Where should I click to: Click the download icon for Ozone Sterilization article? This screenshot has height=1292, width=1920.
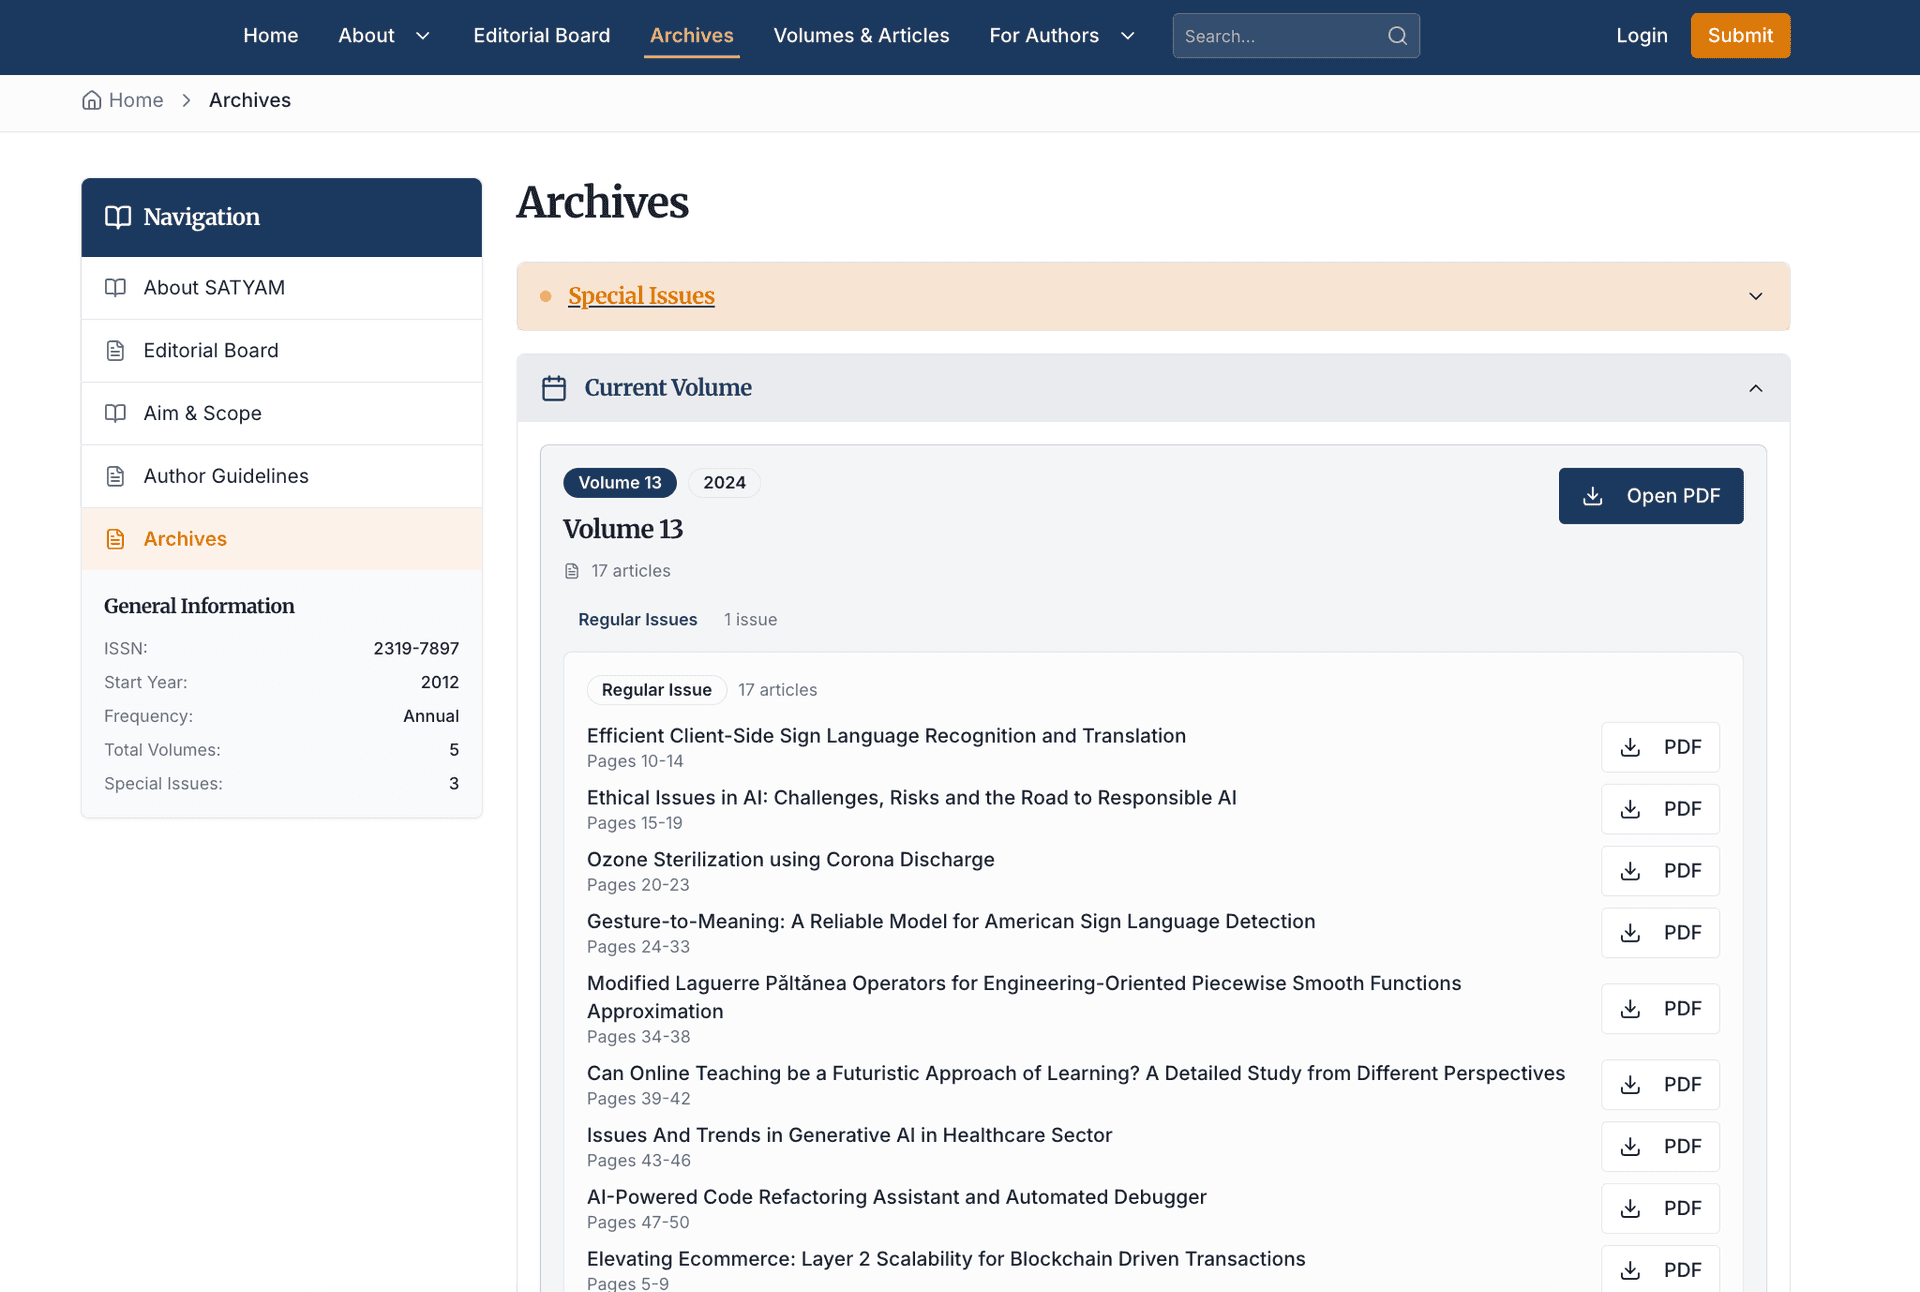click(1630, 870)
